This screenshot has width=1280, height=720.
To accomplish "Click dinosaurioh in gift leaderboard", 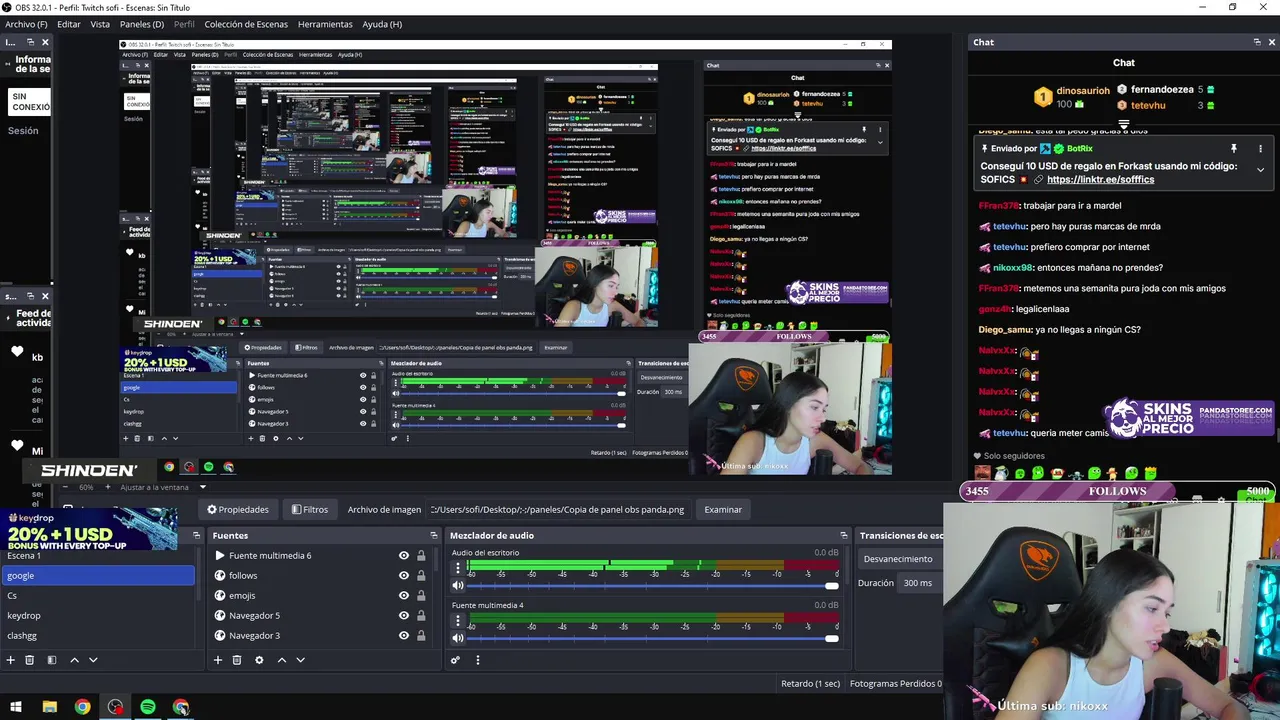I will pyautogui.click(x=1083, y=90).
